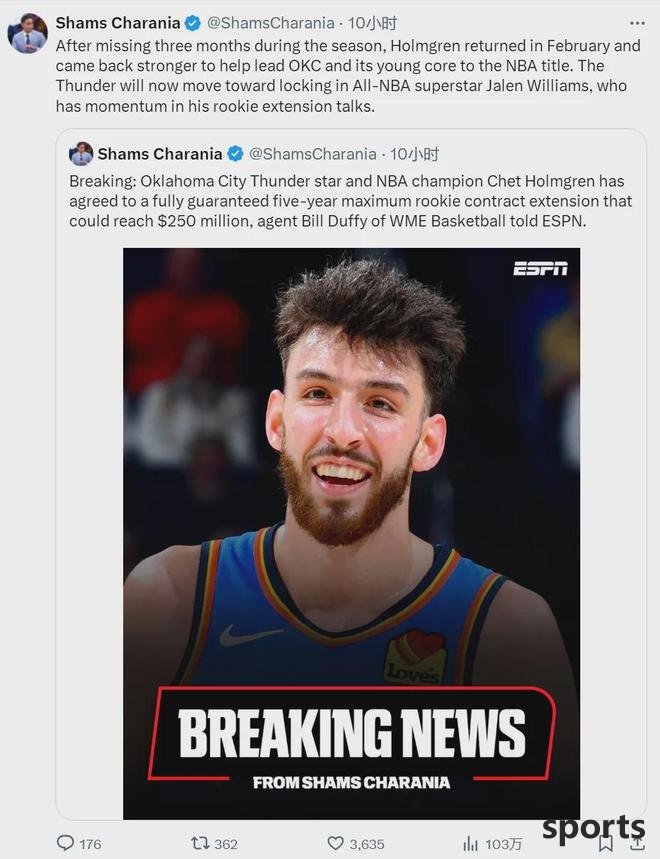
Task: Open the quoted tweet Breaking text
Action: coord(351,201)
